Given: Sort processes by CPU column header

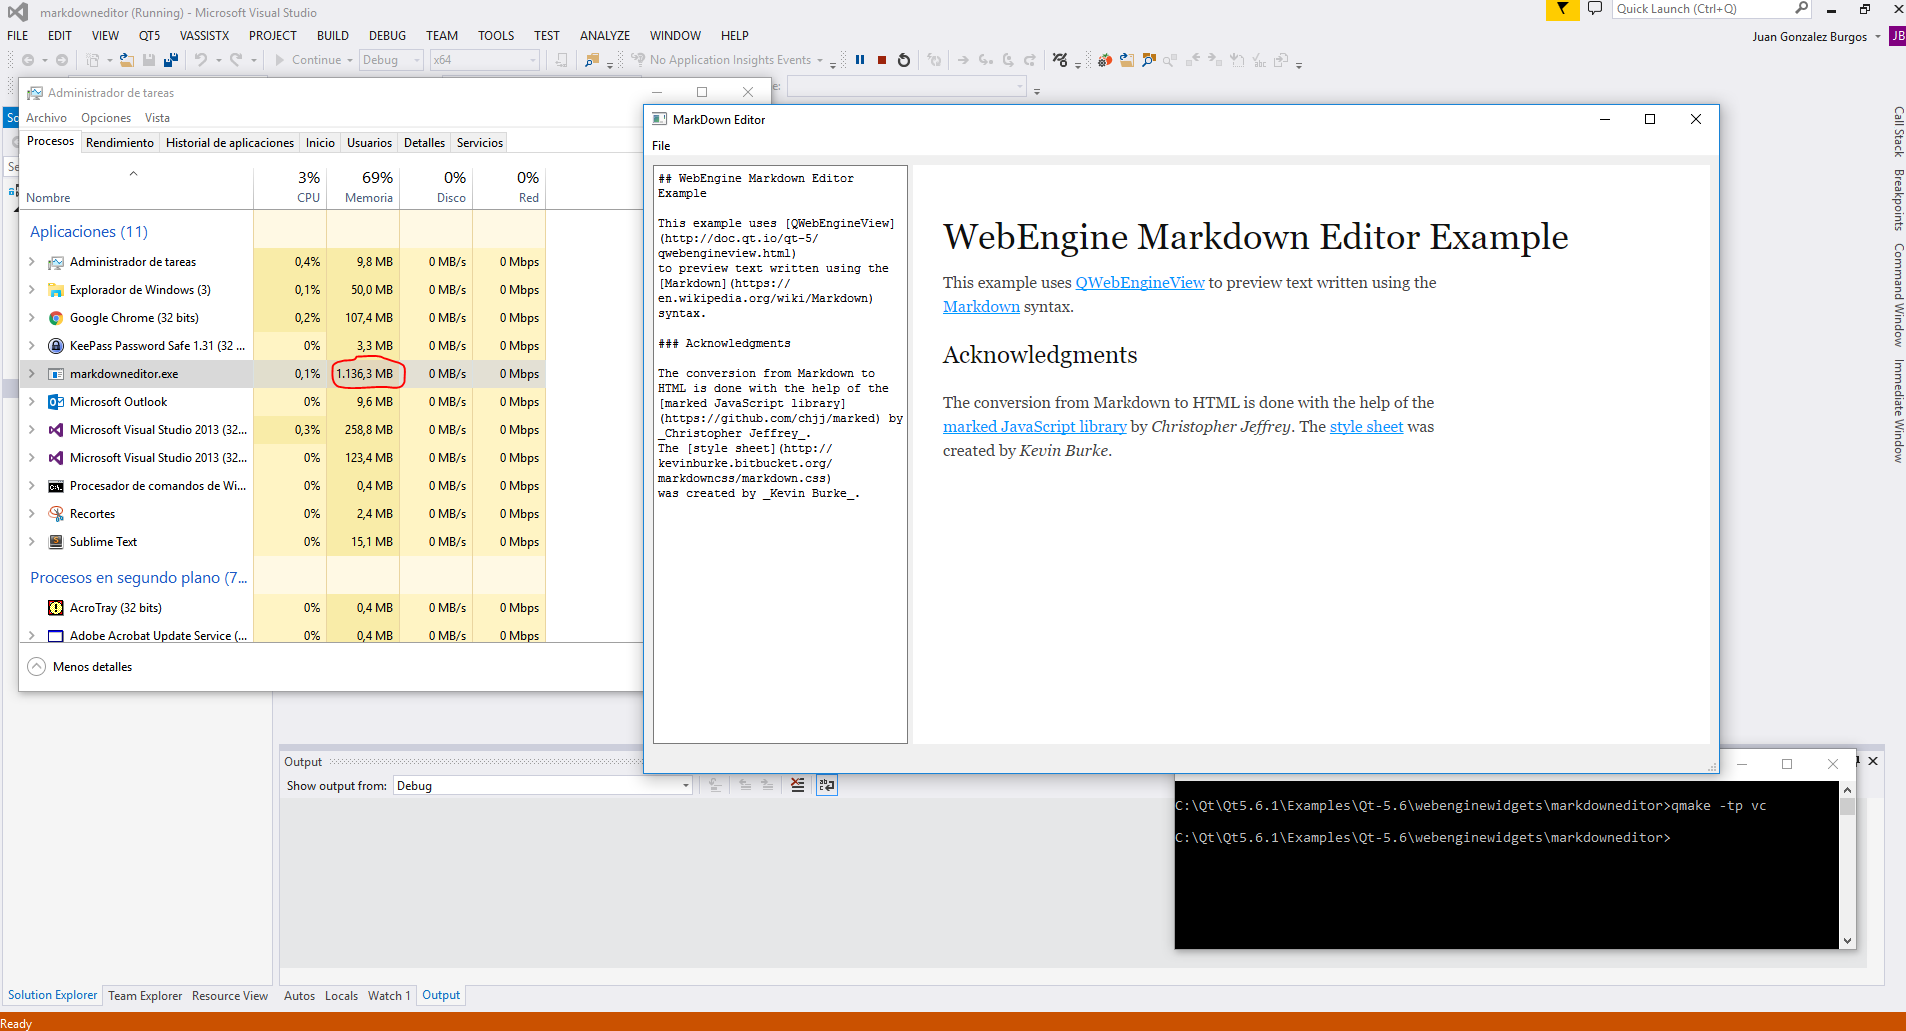Looking at the screenshot, I should coord(290,186).
